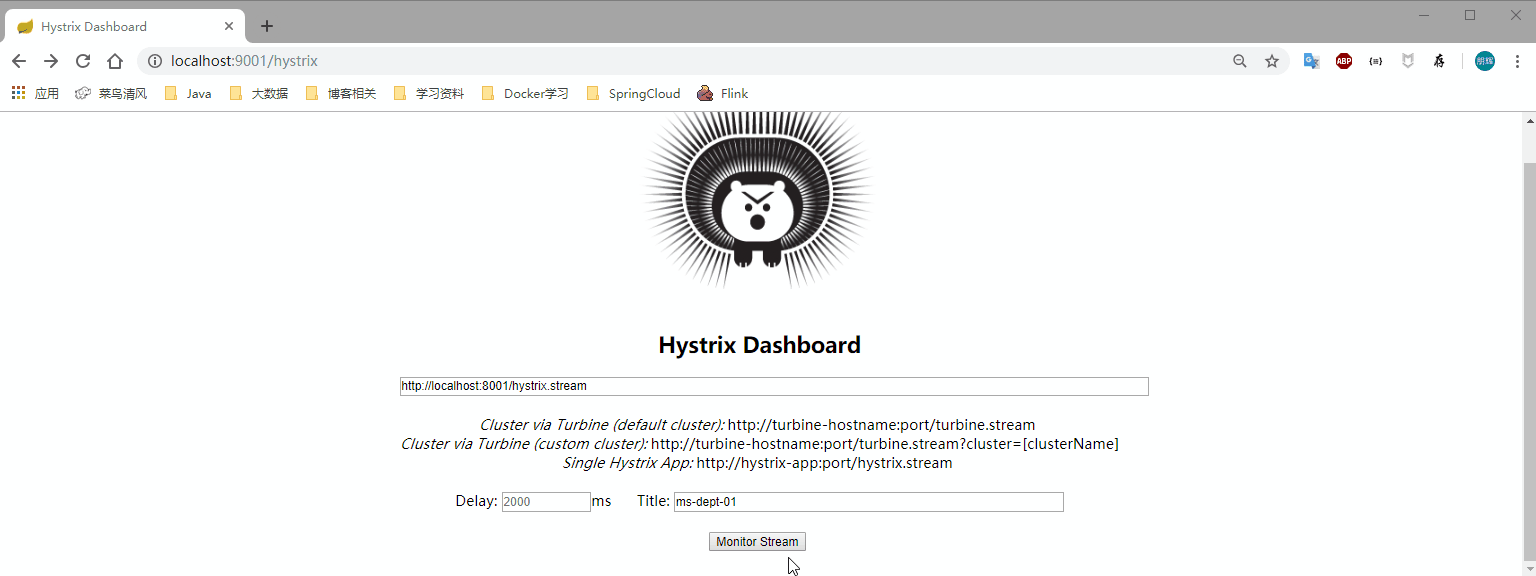The width and height of the screenshot is (1536, 576).
Task: Expand the SpringCloud bookmarks folder
Action: (633, 93)
